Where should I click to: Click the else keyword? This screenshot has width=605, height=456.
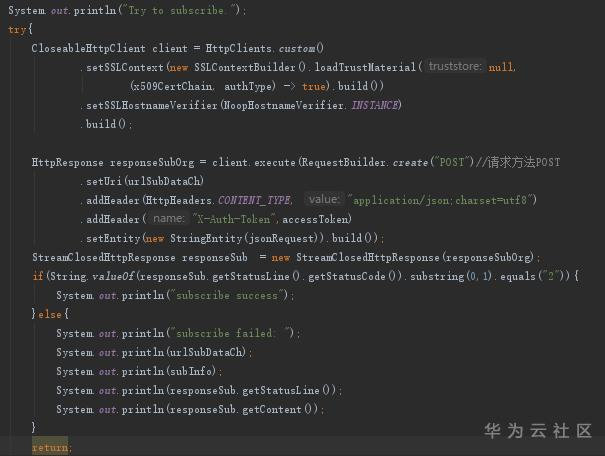(x=50, y=314)
